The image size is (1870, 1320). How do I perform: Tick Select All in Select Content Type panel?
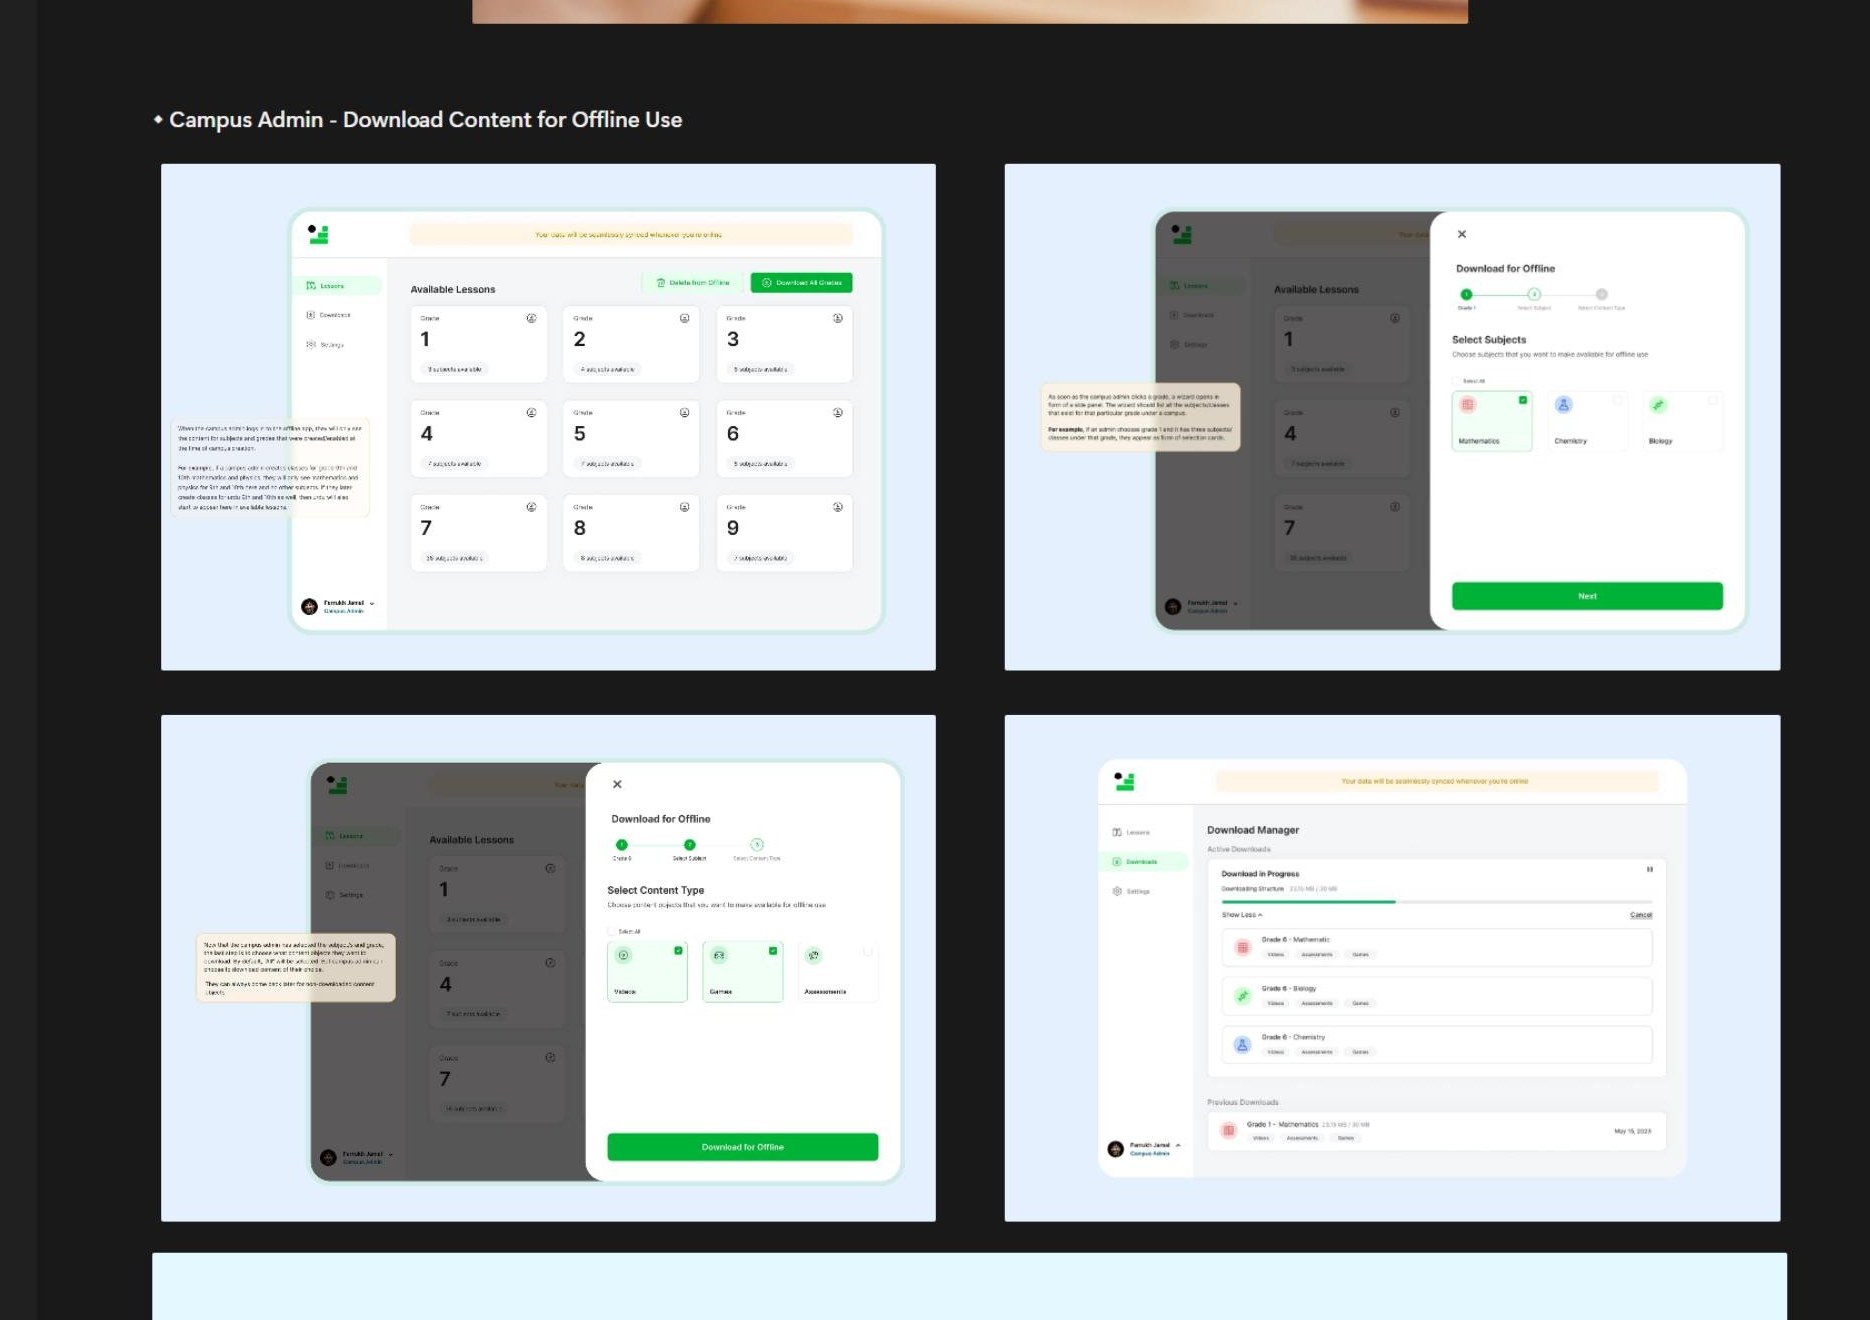[612, 931]
